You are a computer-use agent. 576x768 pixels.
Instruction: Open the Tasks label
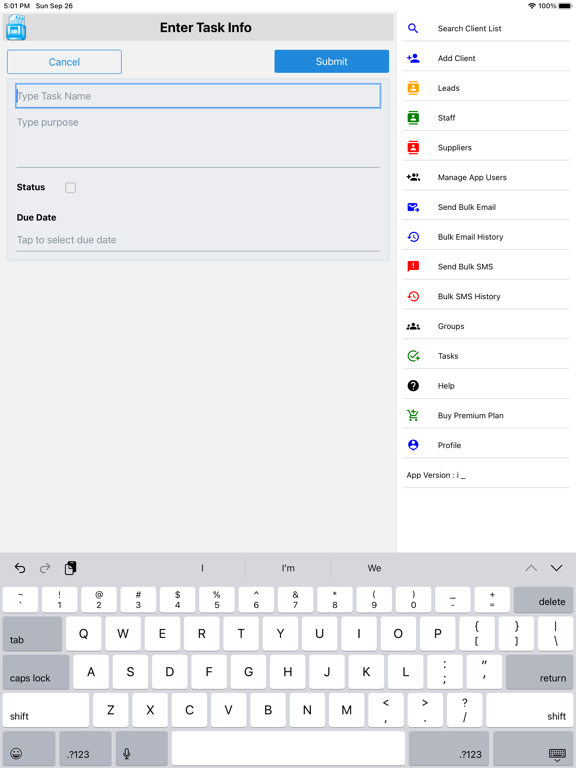coord(448,356)
